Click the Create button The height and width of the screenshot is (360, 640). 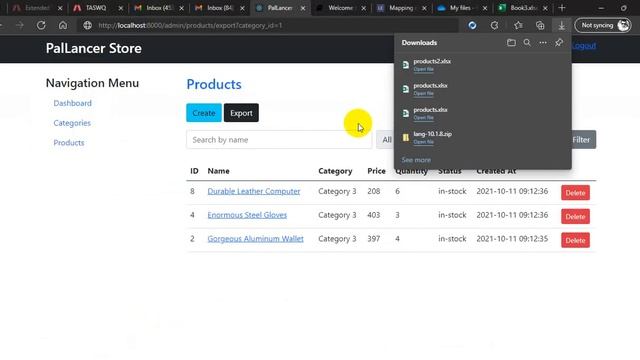pyautogui.click(x=204, y=113)
